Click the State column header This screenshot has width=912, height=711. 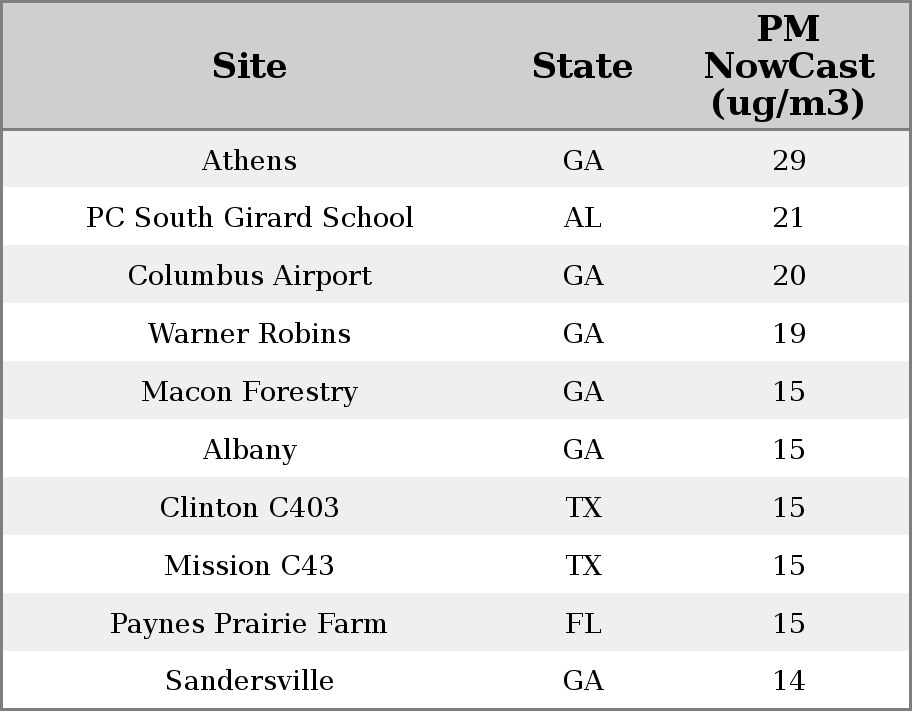point(582,66)
